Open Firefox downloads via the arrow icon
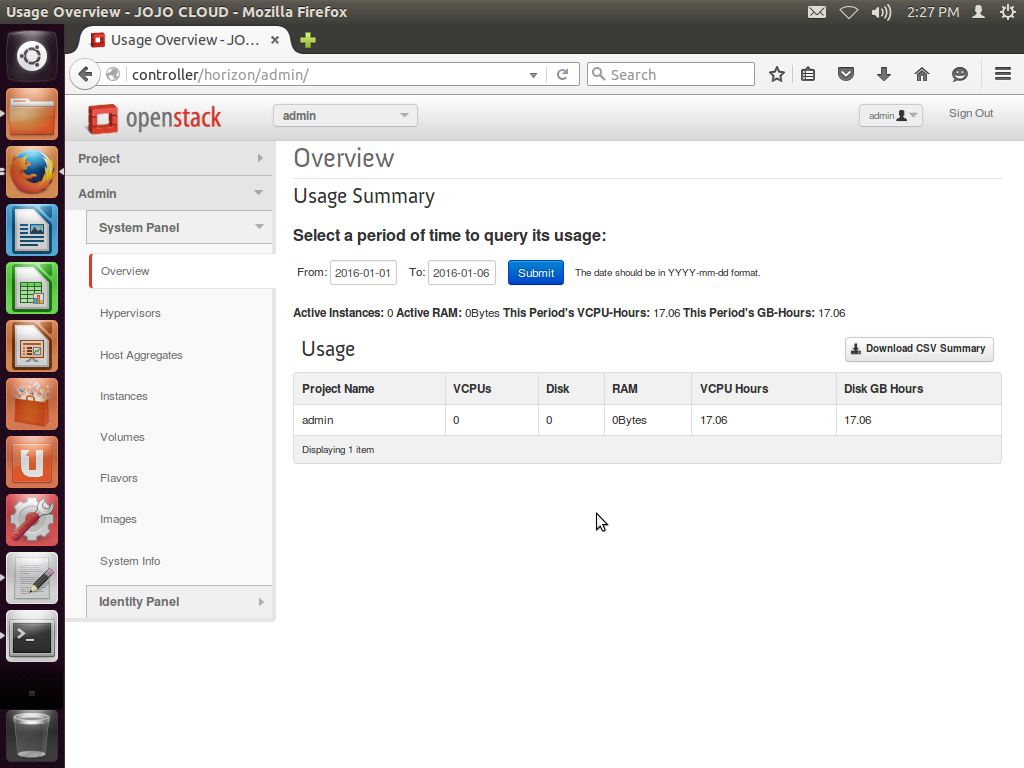Image resolution: width=1024 pixels, height=768 pixels. pos(883,74)
